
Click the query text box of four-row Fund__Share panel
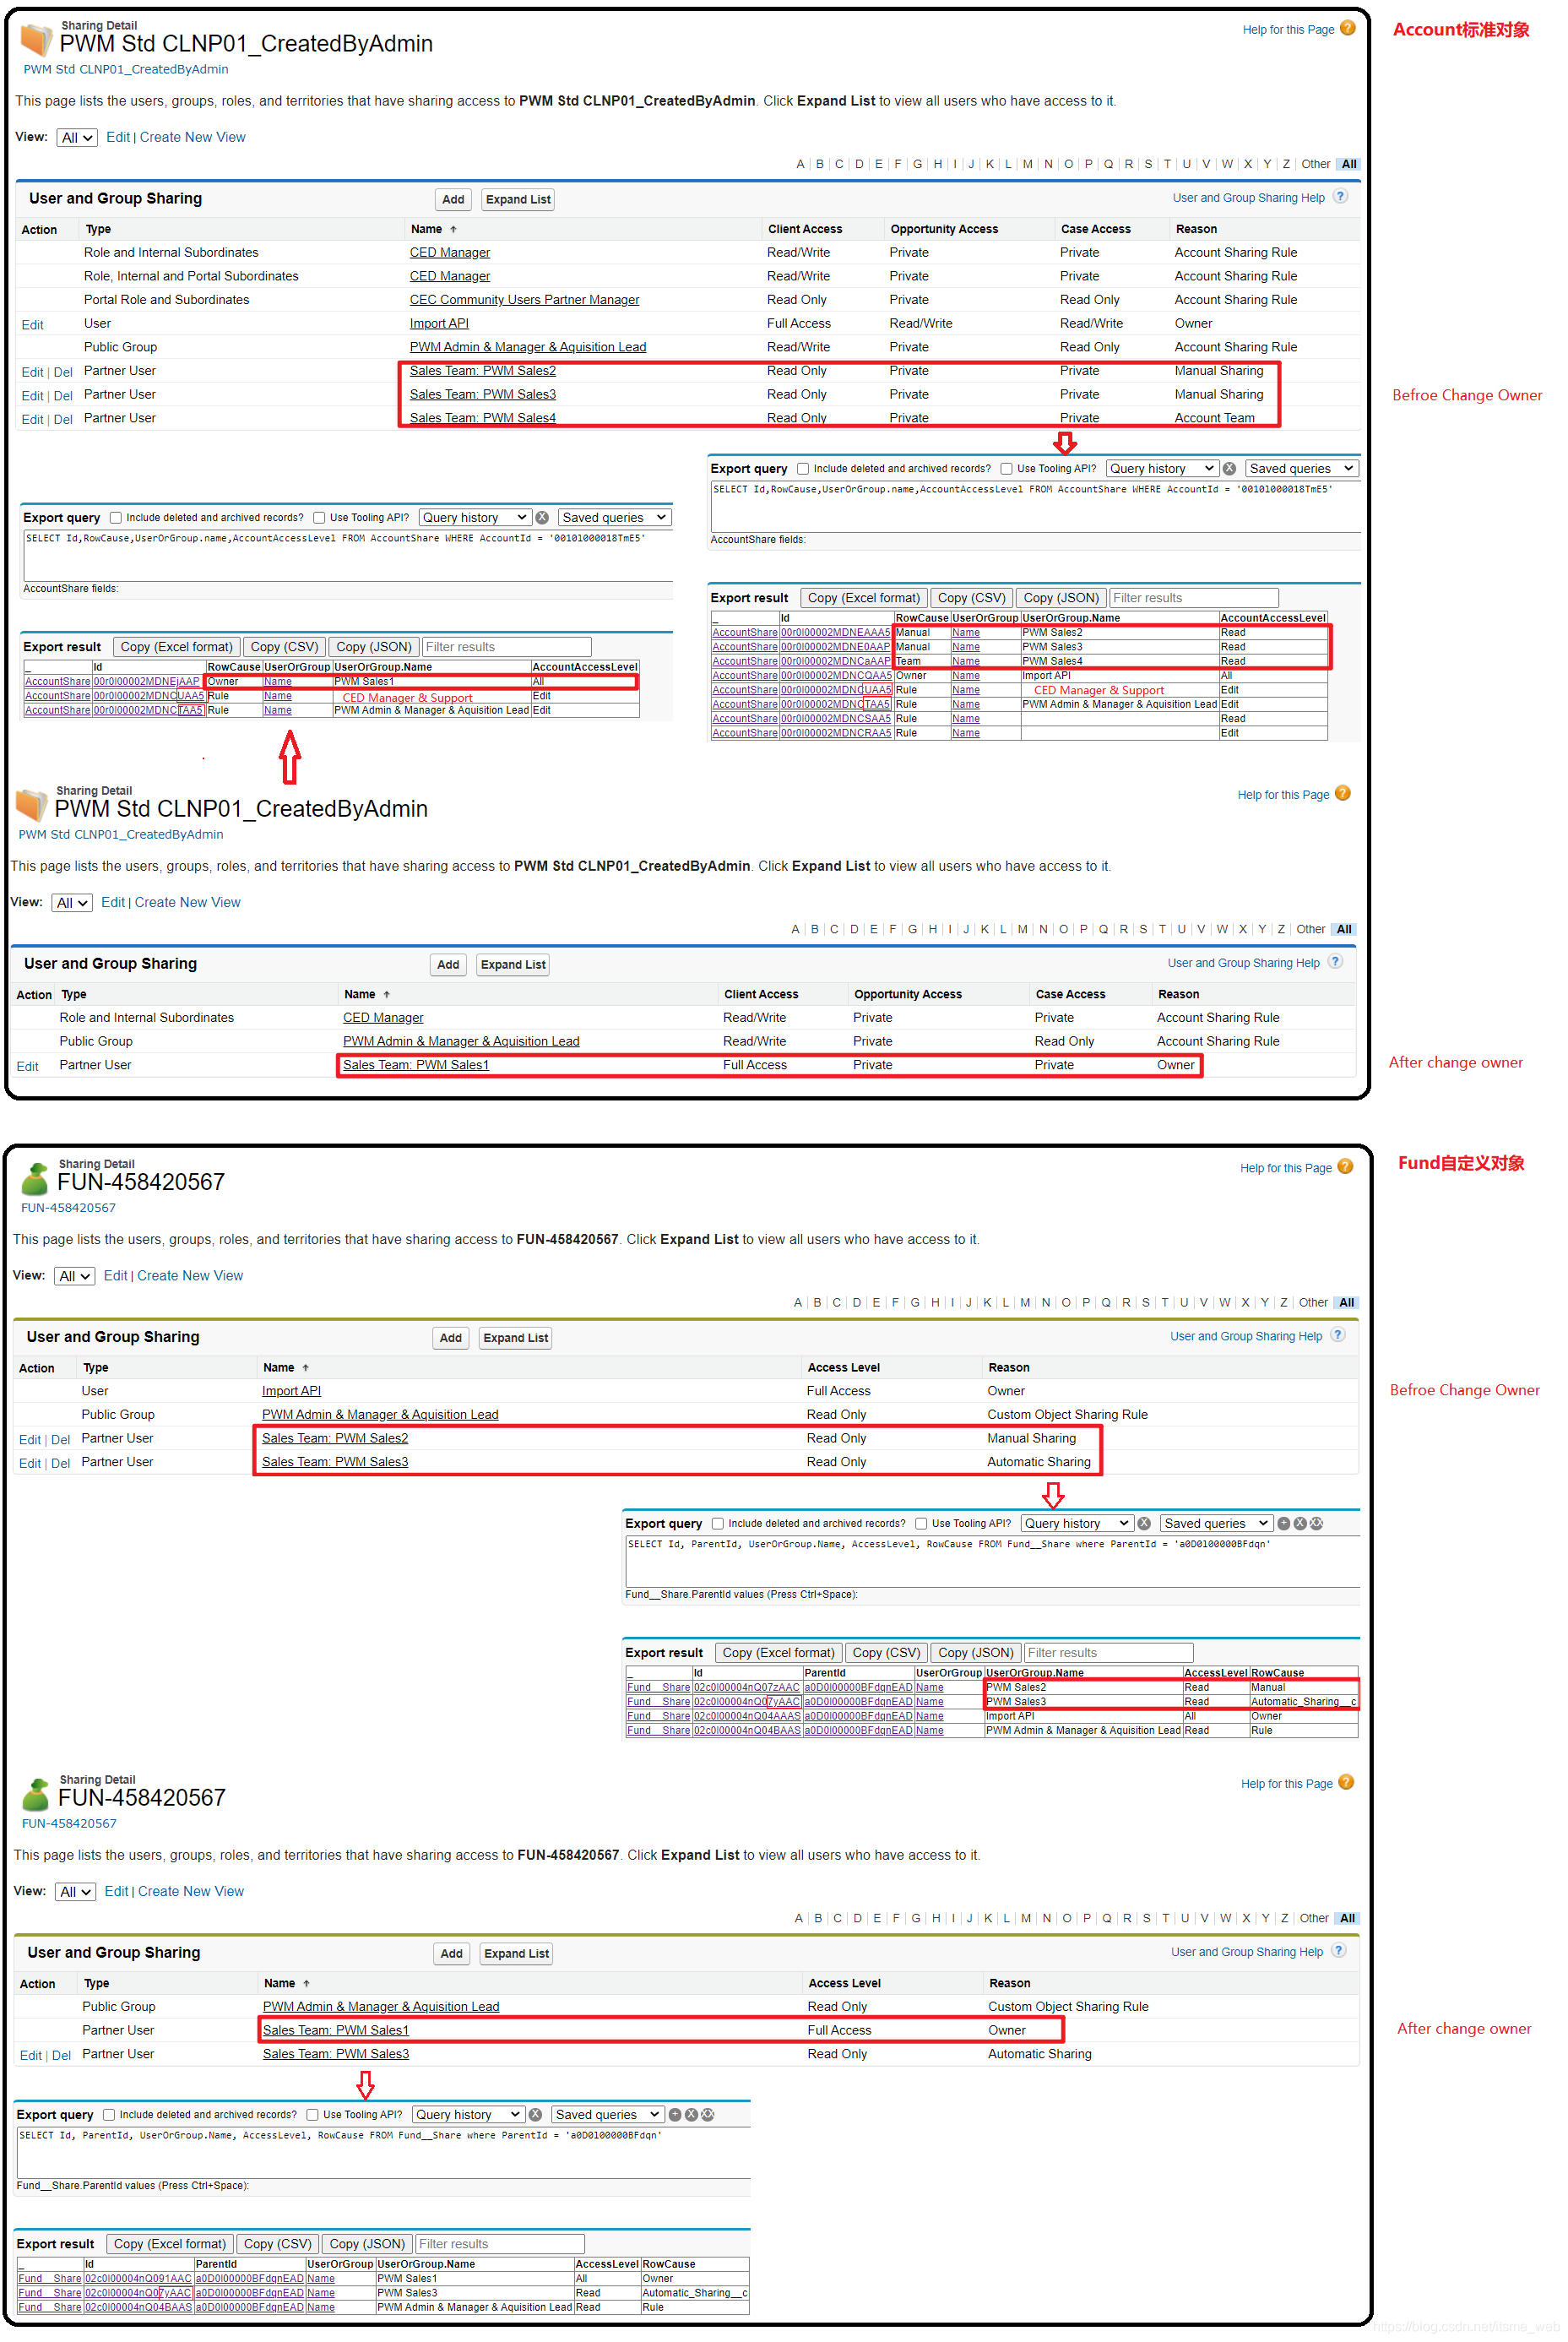992,1561
